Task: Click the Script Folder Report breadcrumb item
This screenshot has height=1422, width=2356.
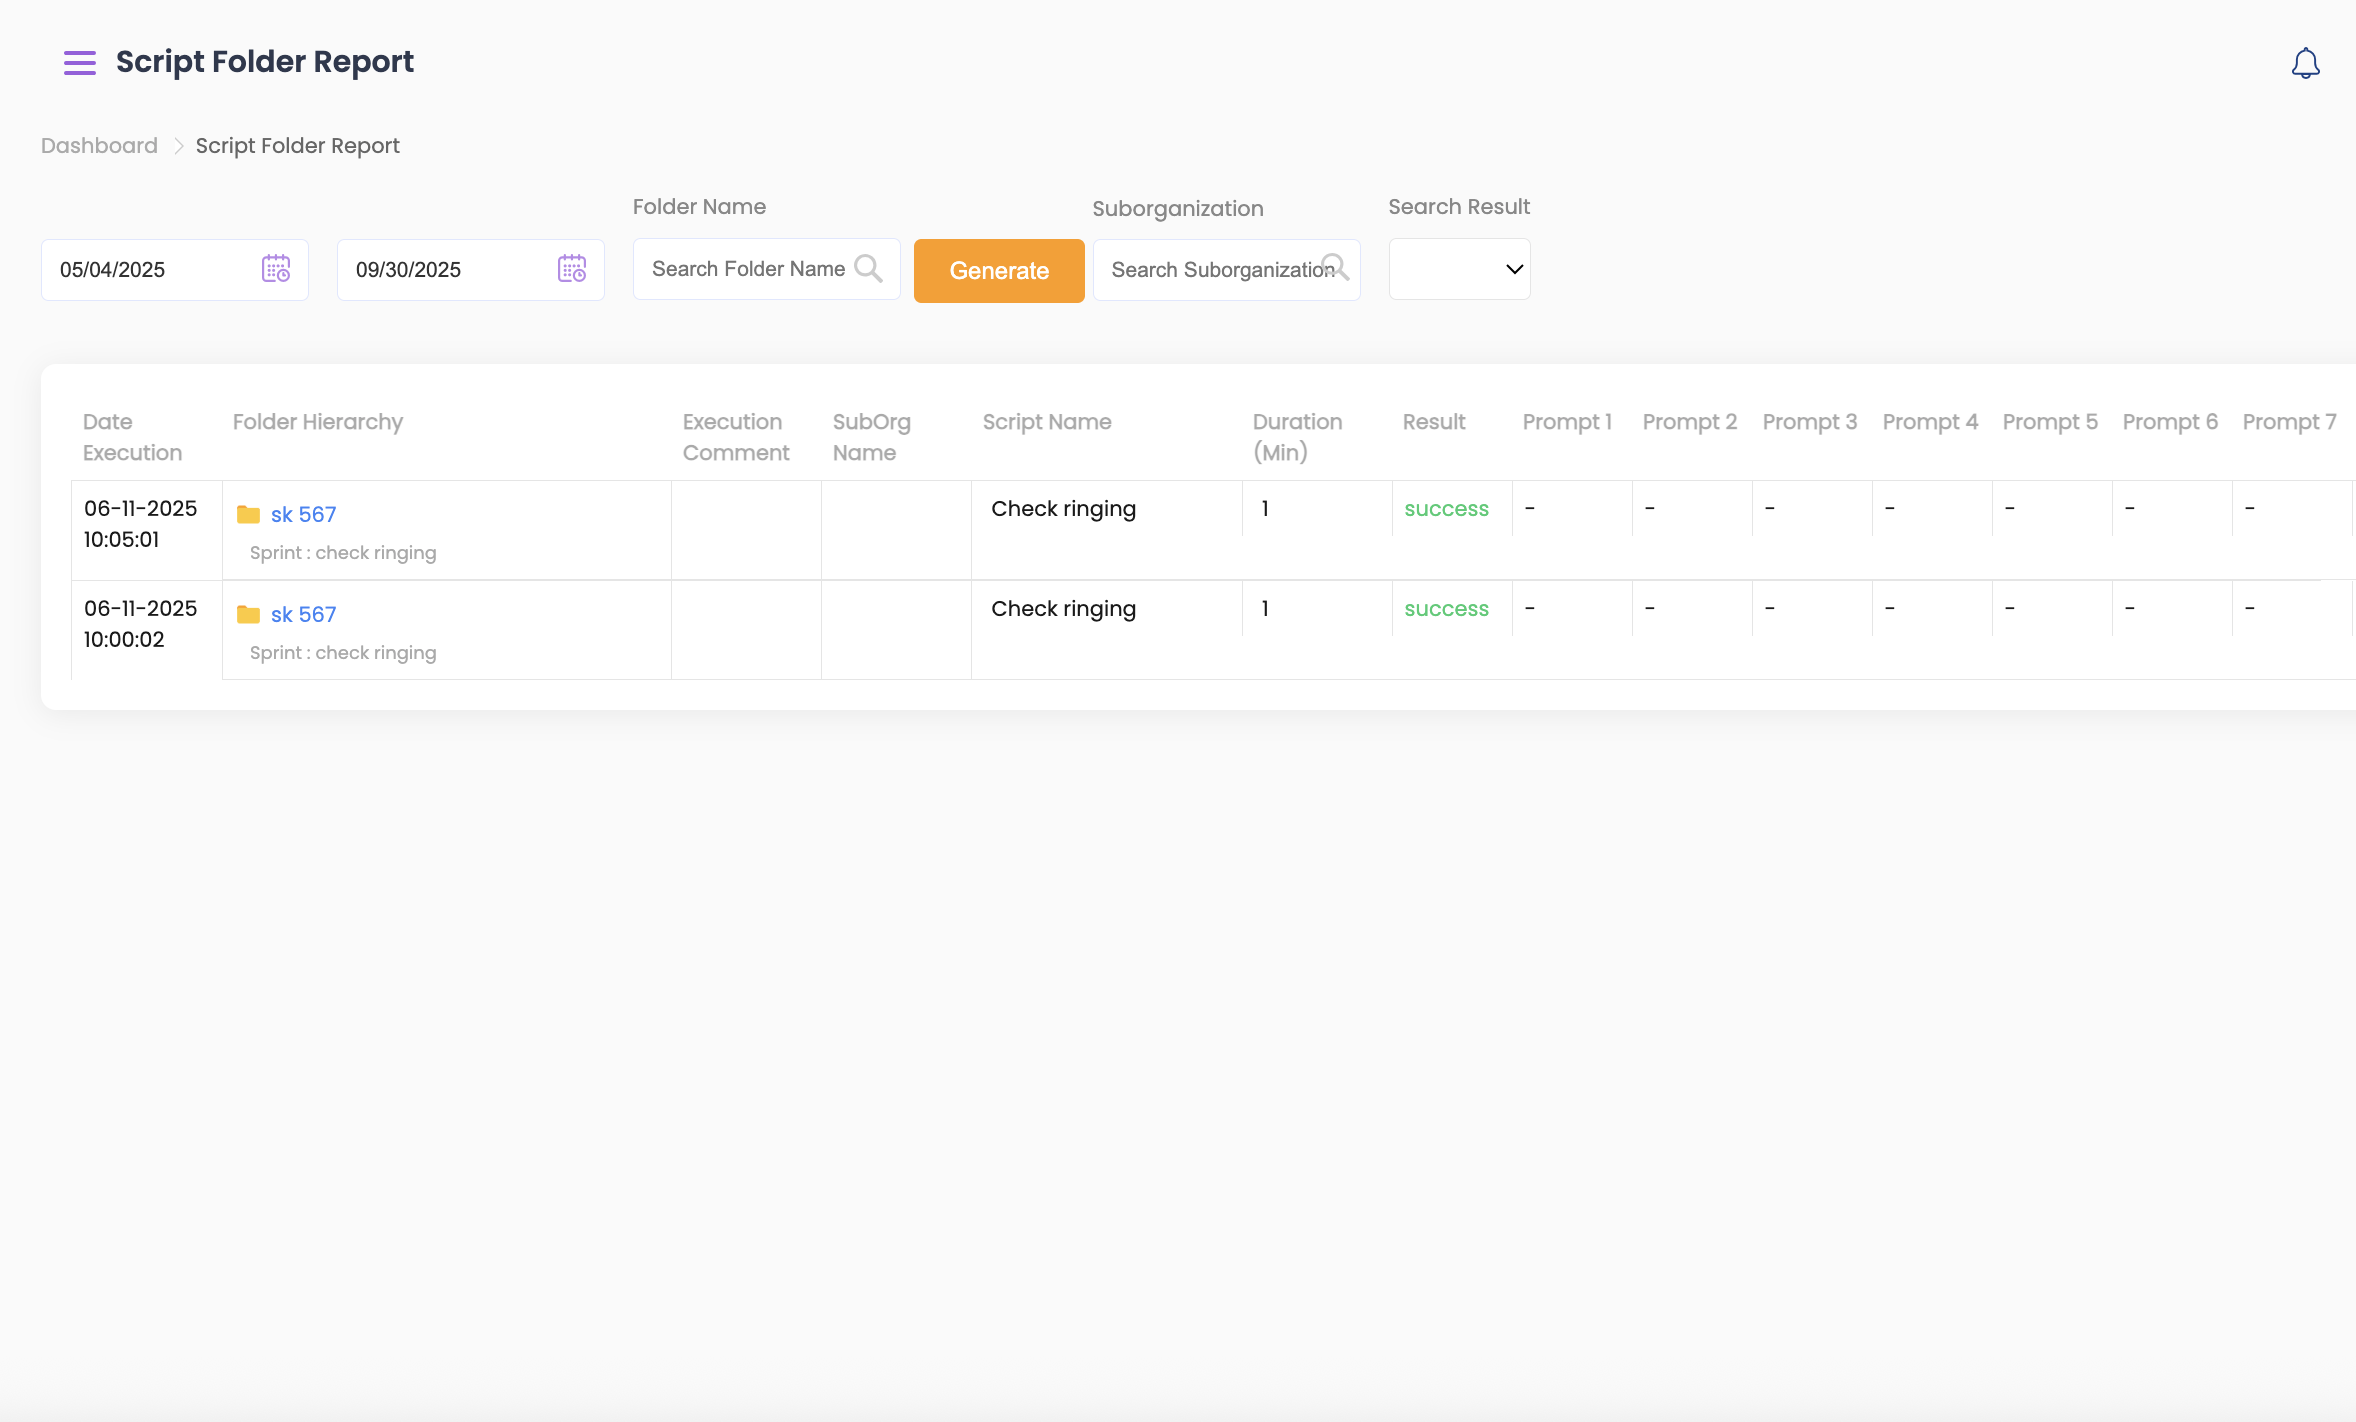Action: coord(297,146)
